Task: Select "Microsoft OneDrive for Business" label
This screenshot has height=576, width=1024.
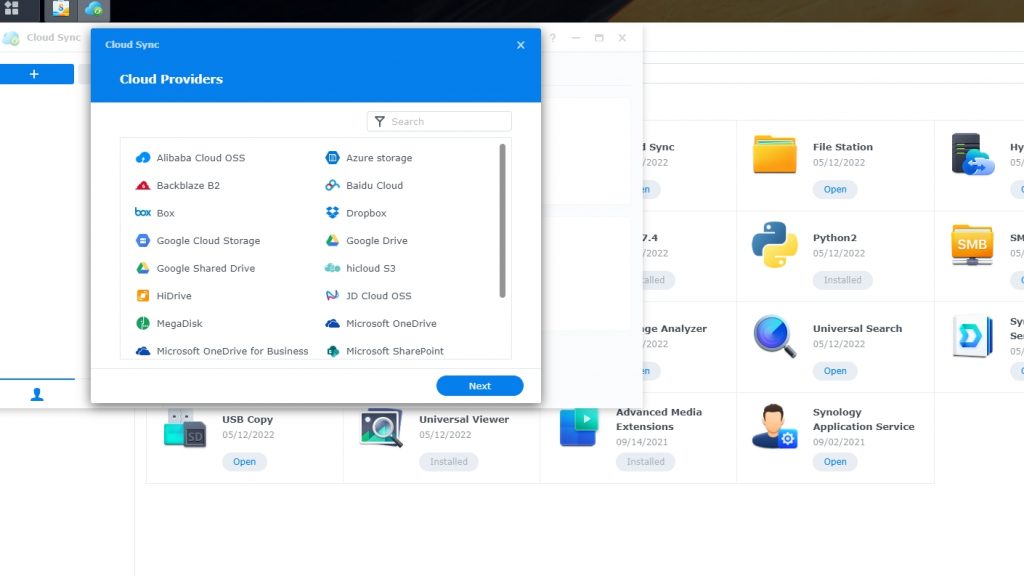Action: coord(232,351)
